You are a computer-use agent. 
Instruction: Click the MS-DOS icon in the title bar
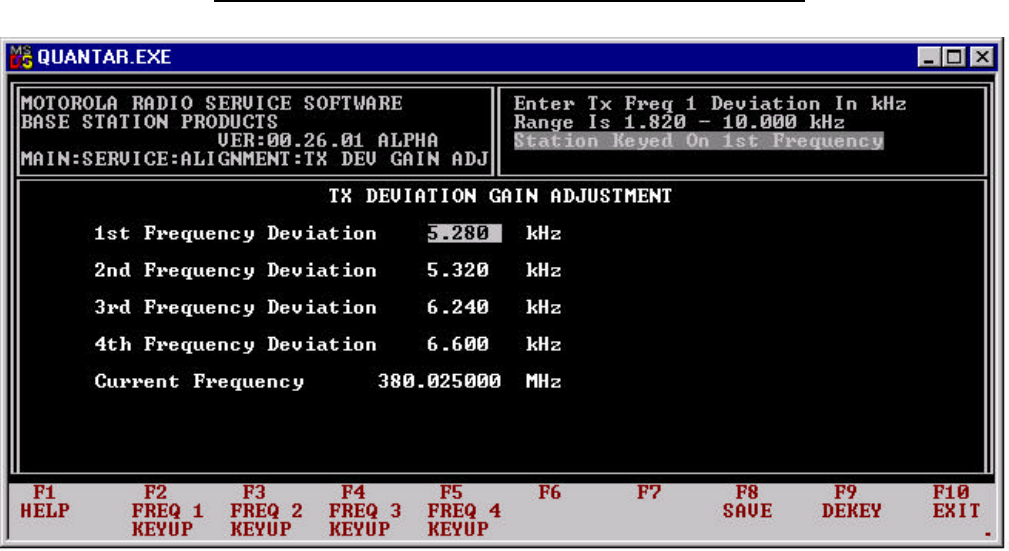pos(21,57)
